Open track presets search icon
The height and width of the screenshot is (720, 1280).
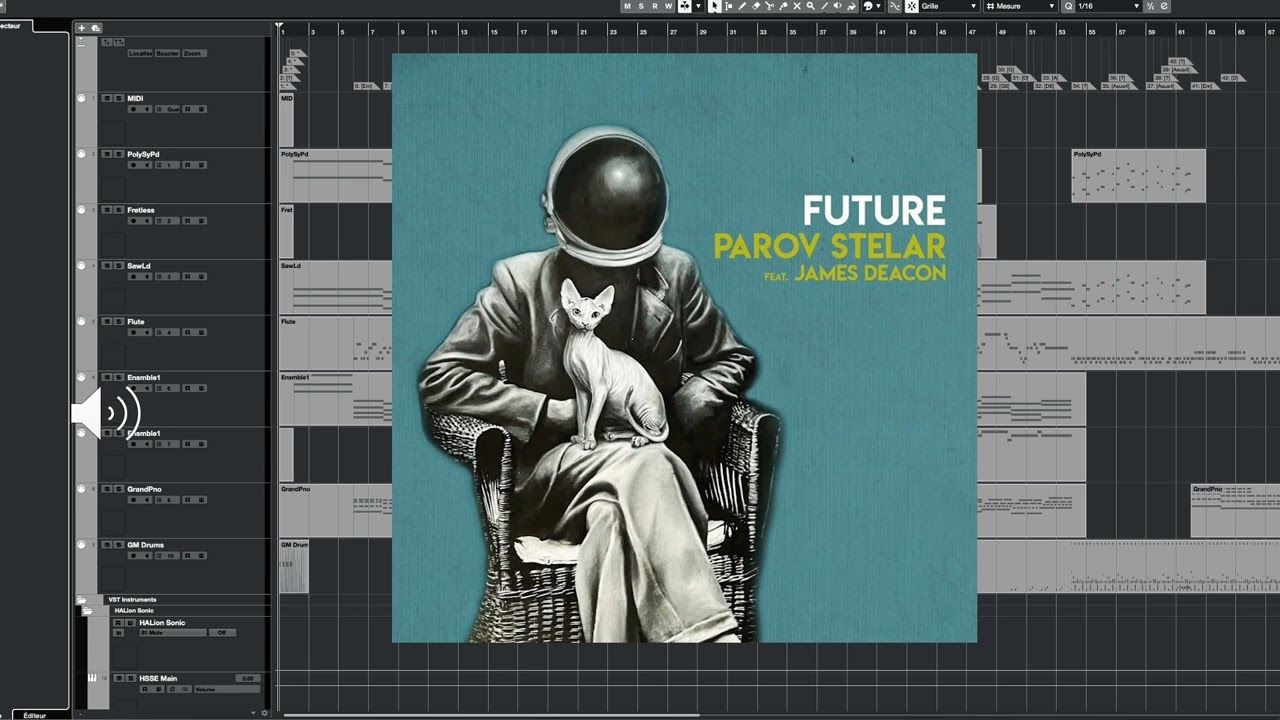coord(96,28)
